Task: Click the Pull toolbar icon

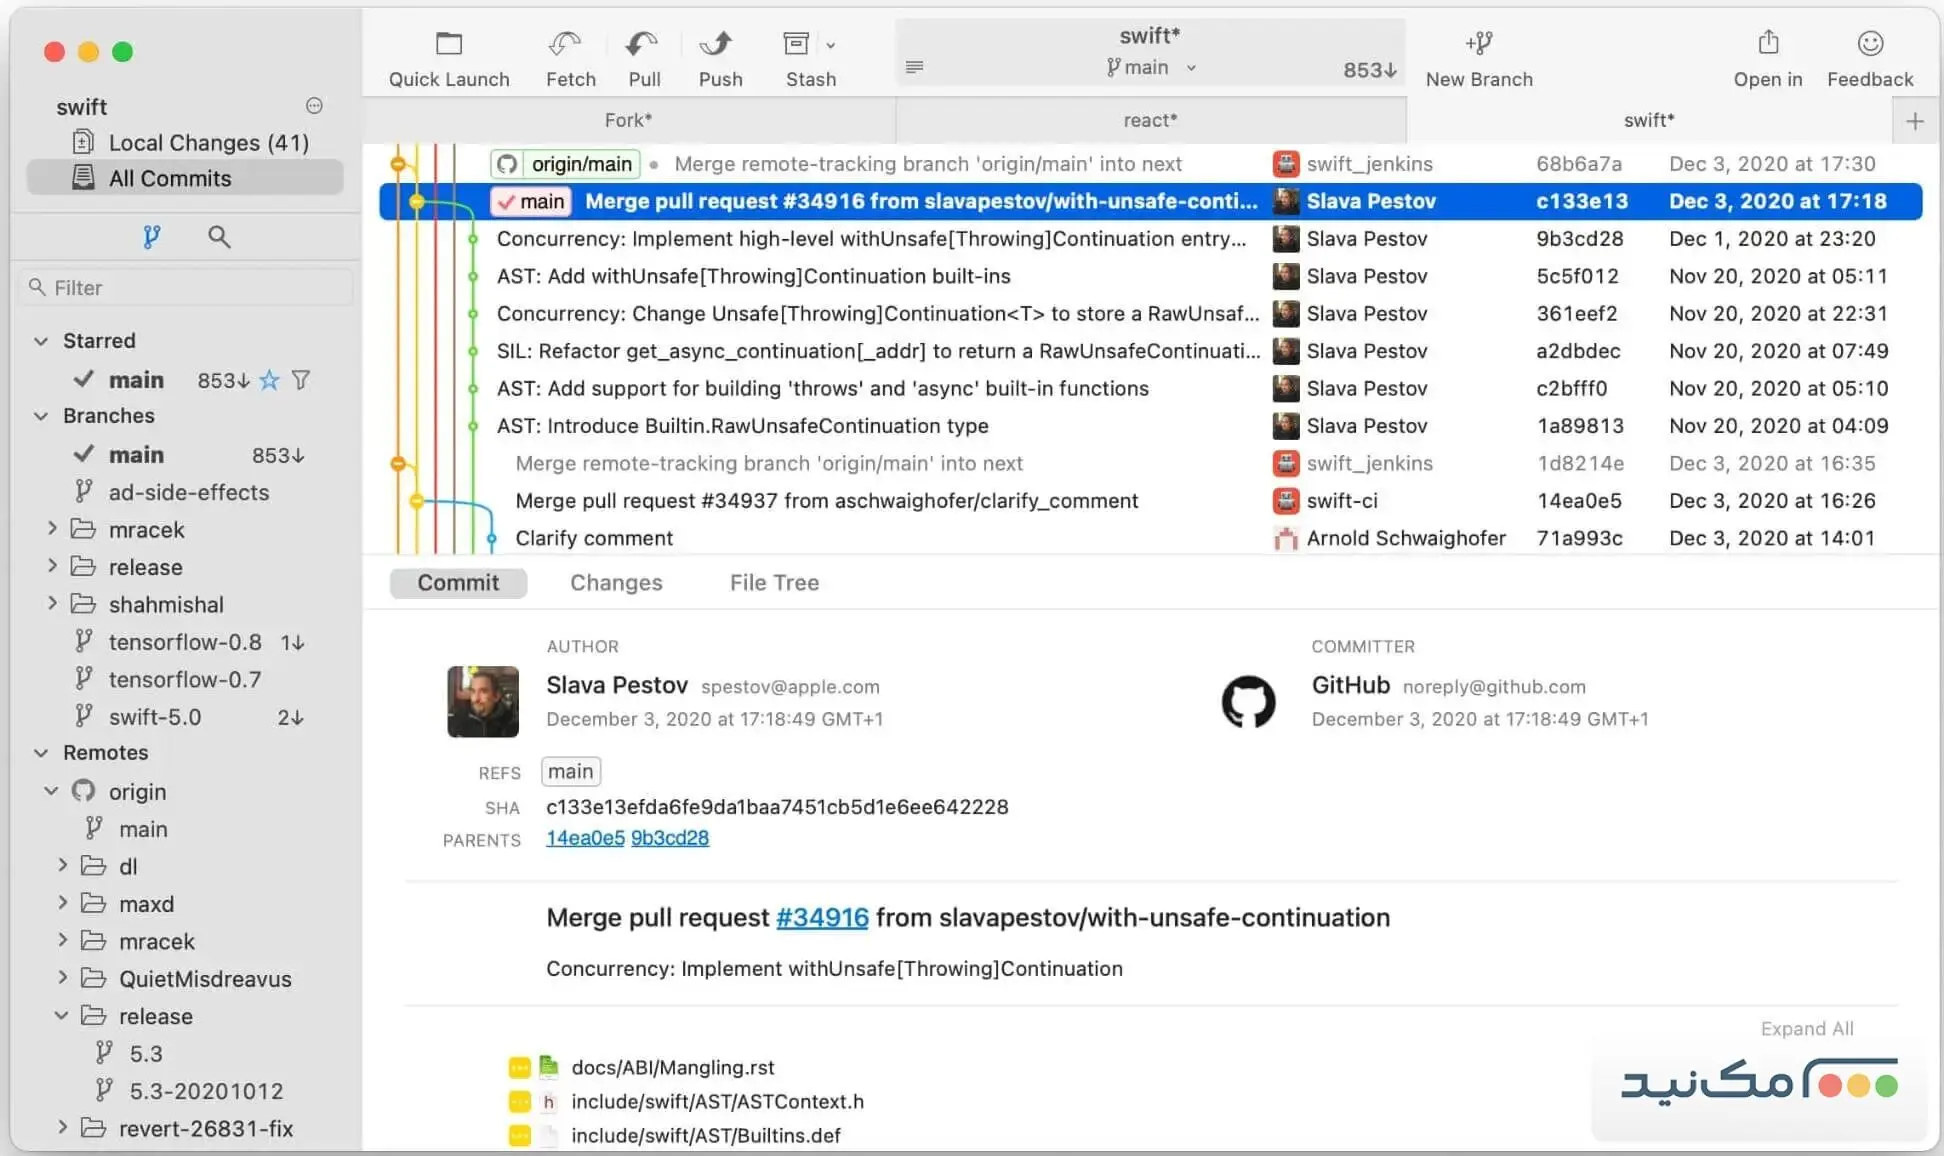Action: 643,45
